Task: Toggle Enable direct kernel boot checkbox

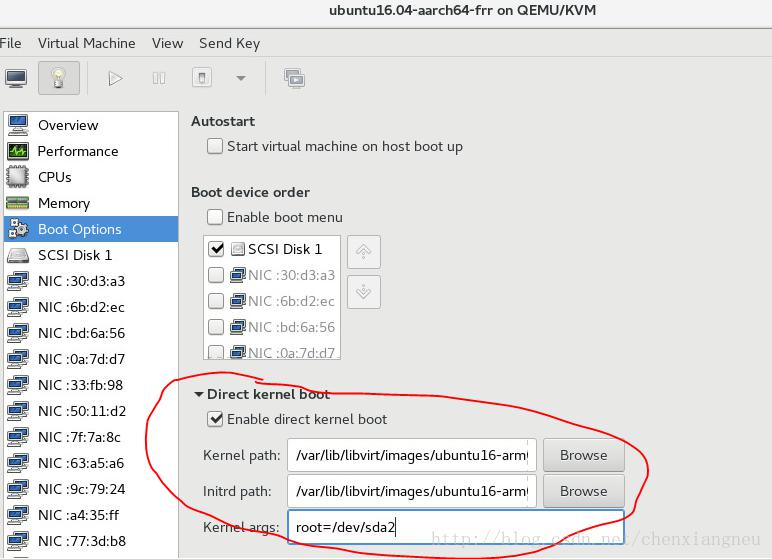Action: (x=215, y=419)
